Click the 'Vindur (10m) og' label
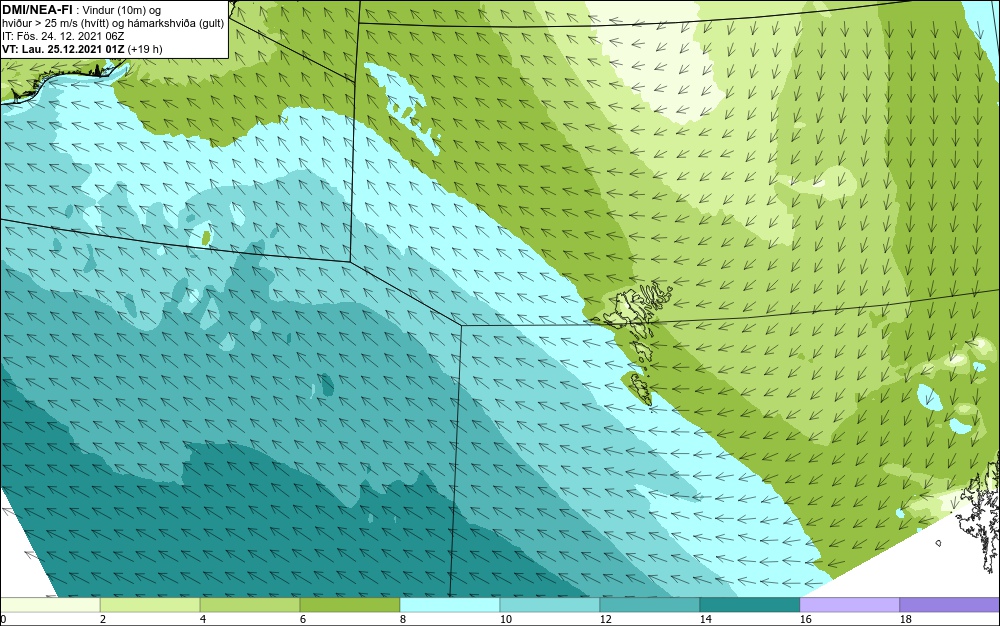Screen dimensions: 1000x626 click(x=121, y=10)
